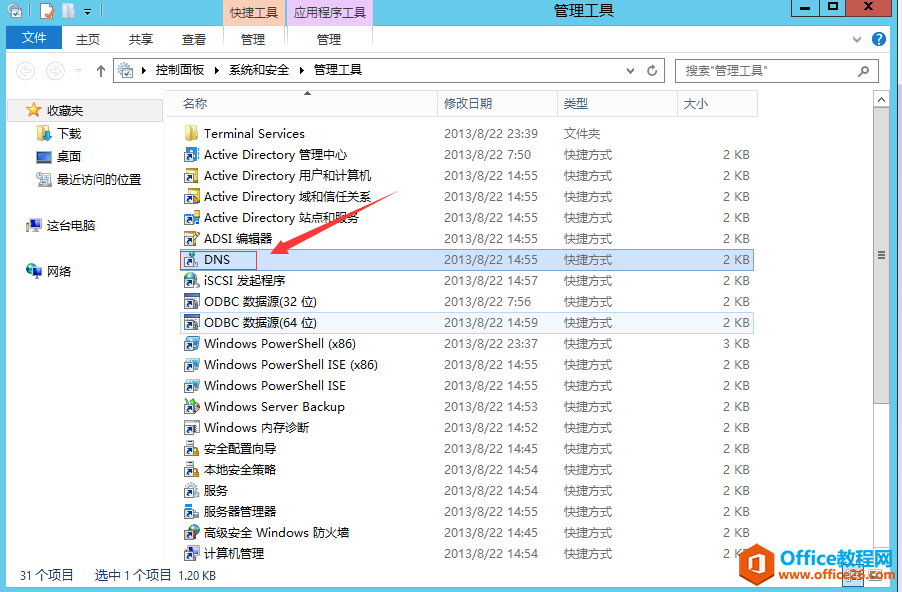Expand breadcrumb arrow after 控制面板
Image resolution: width=902 pixels, height=592 pixels.
pyautogui.click(x=216, y=70)
